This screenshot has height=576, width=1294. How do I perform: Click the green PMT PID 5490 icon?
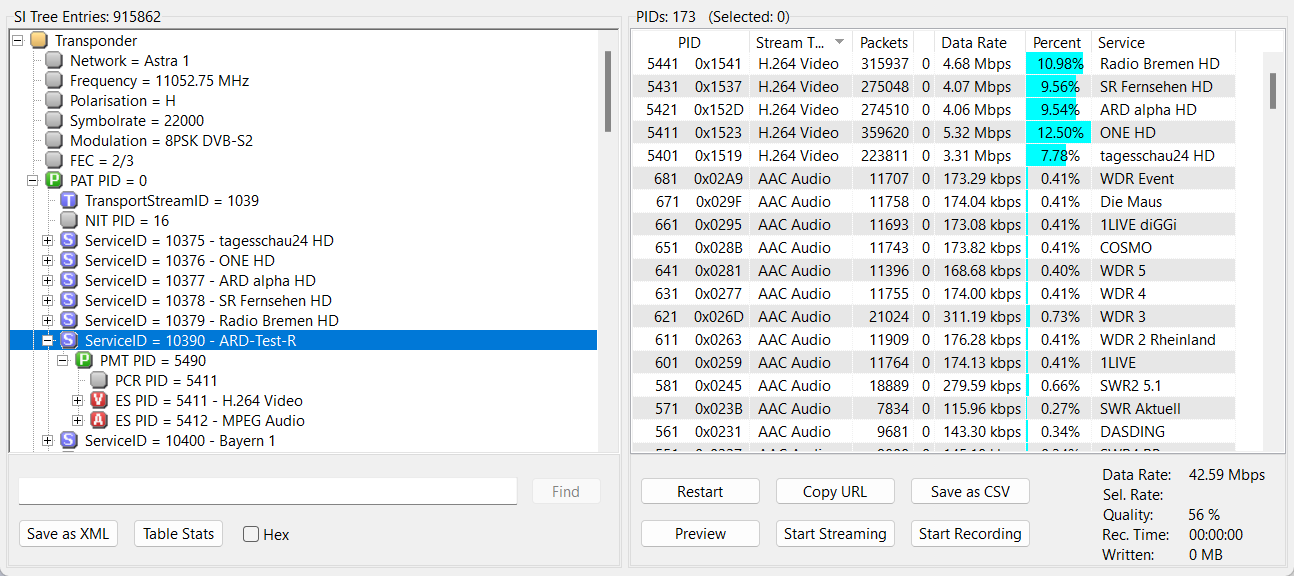coord(84,361)
